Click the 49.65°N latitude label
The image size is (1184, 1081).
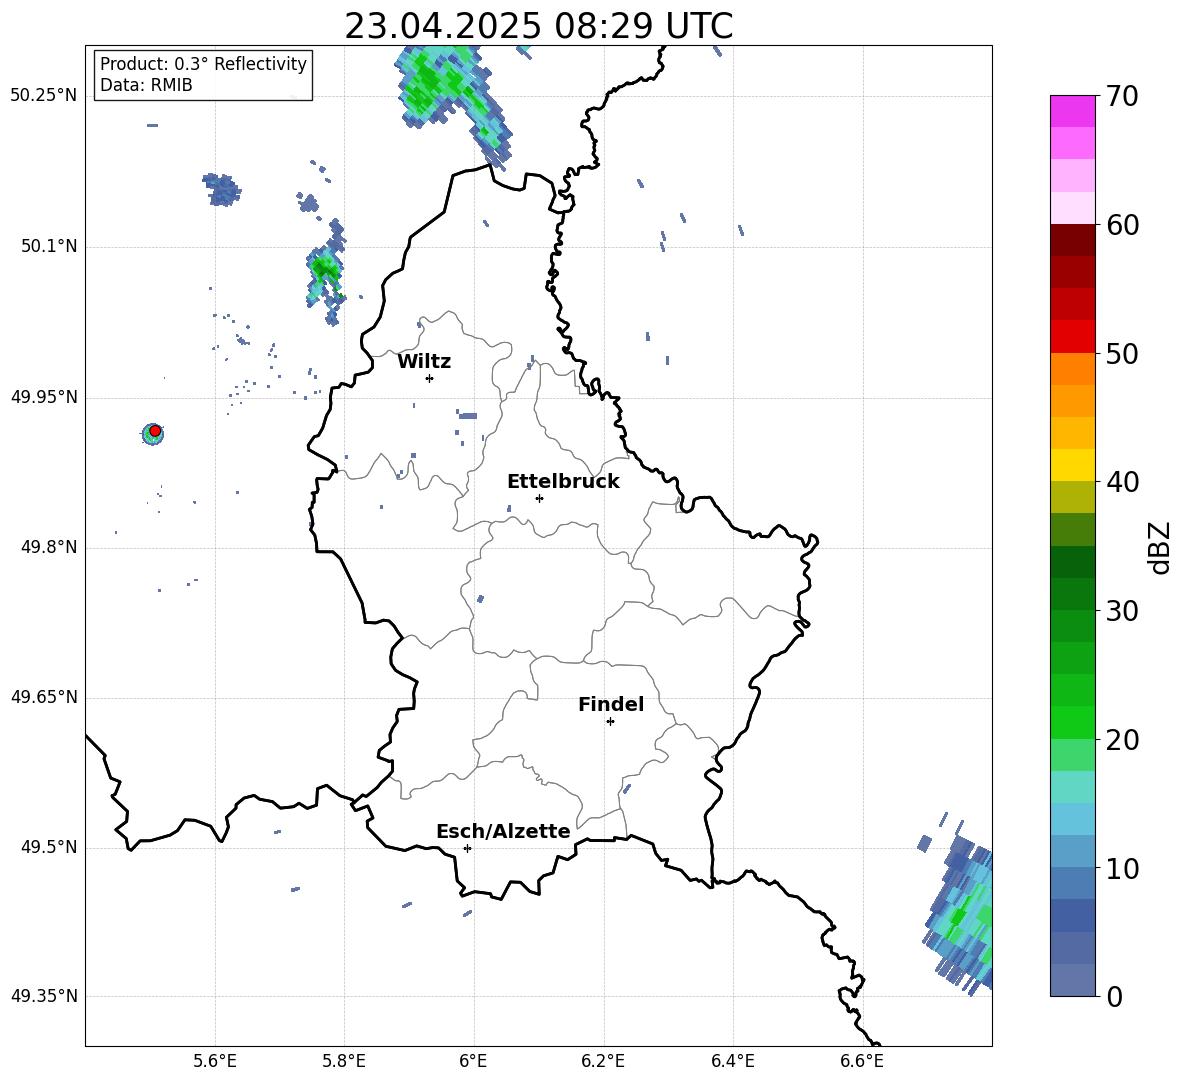tap(44, 697)
